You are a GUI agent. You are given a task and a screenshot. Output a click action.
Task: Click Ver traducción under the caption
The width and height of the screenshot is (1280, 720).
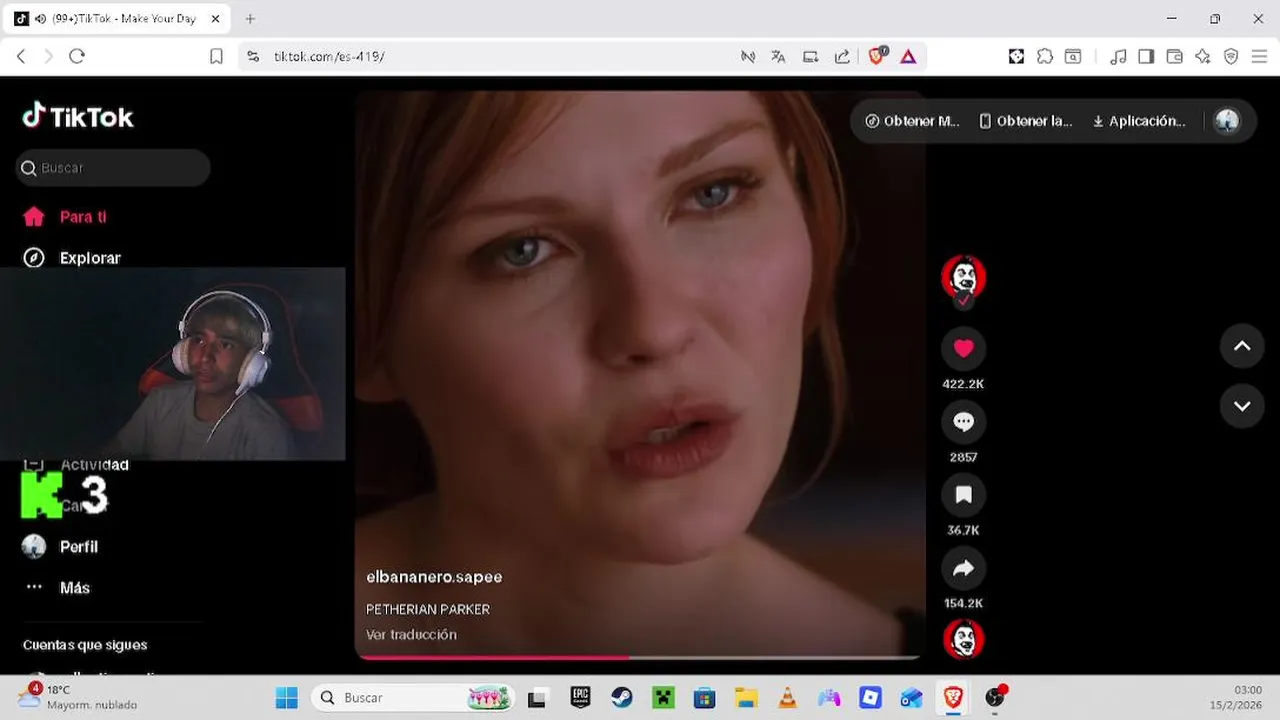pos(411,635)
